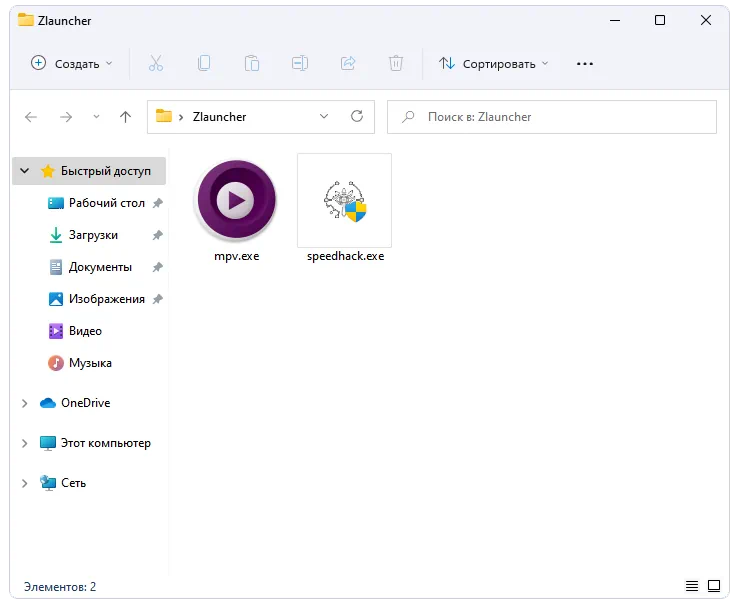Click the mpv.exe file name label
The width and height of the screenshot is (738, 606).
(x=236, y=256)
